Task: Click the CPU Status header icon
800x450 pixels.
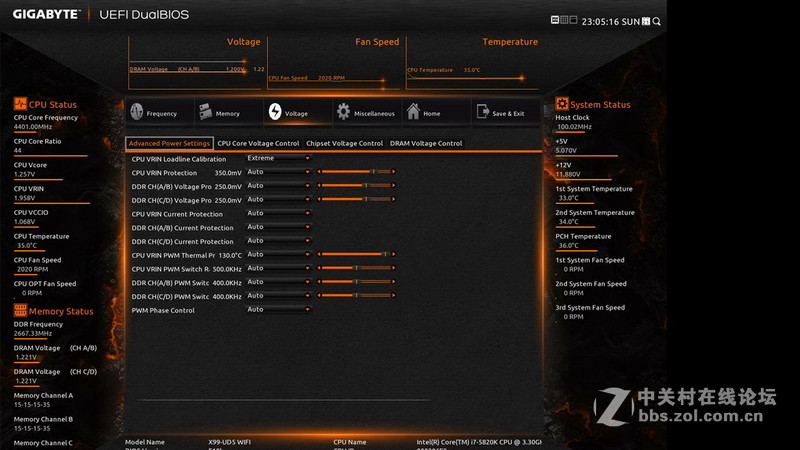Action: [20, 104]
